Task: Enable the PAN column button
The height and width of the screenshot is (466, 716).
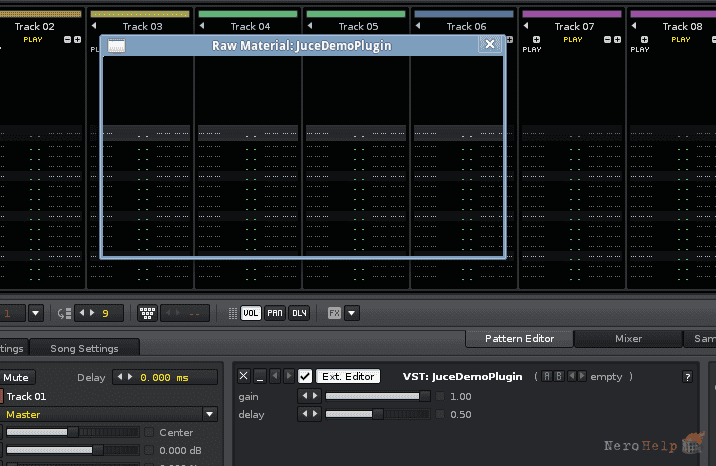Action: [275, 313]
